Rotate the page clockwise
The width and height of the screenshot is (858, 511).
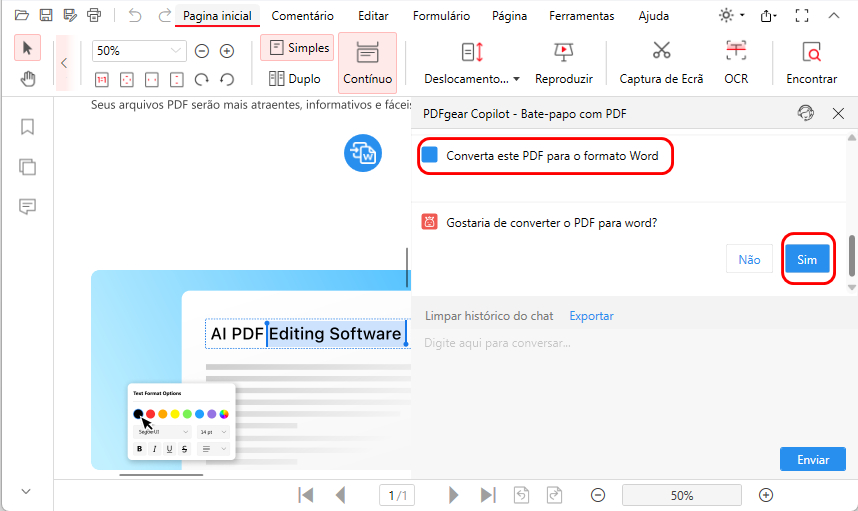click(x=201, y=80)
